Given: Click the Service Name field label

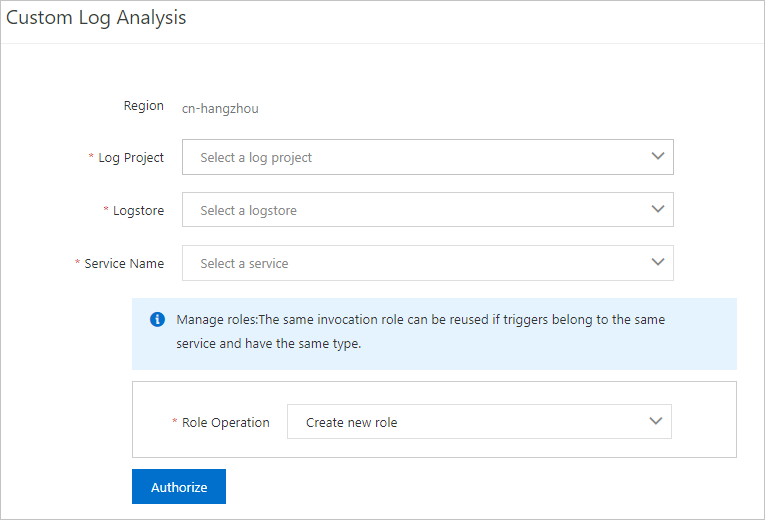Looking at the screenshot, I should (x=124, y=264).
